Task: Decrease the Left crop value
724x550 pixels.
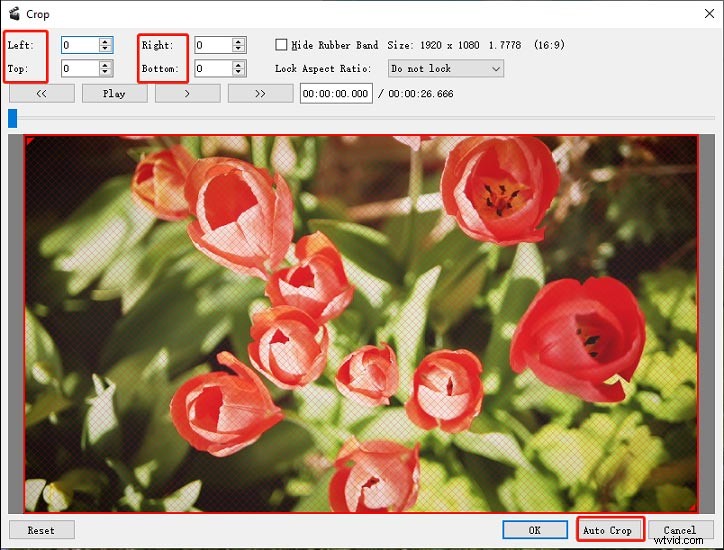Action: pos(105,48)
